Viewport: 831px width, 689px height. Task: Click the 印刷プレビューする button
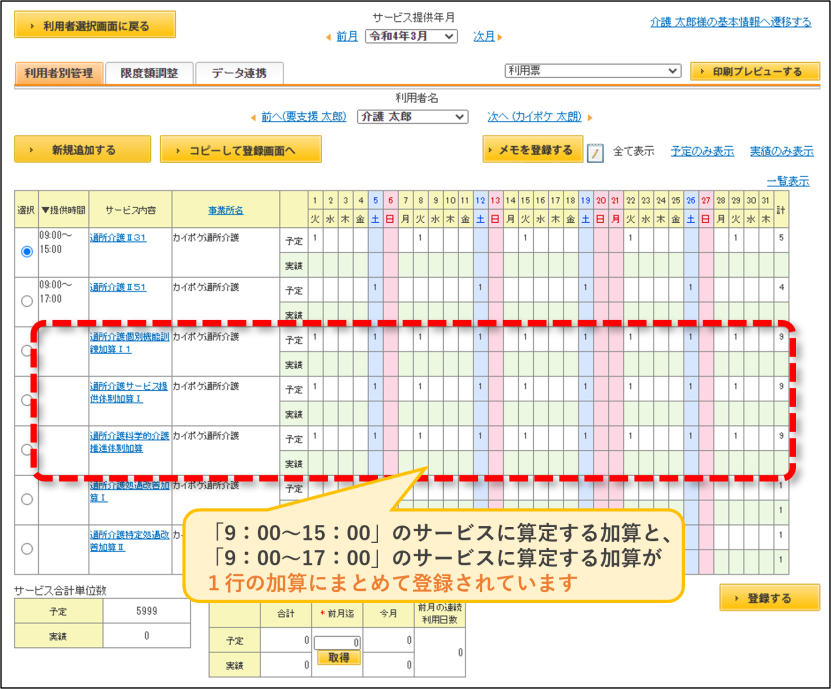[755, 71]
